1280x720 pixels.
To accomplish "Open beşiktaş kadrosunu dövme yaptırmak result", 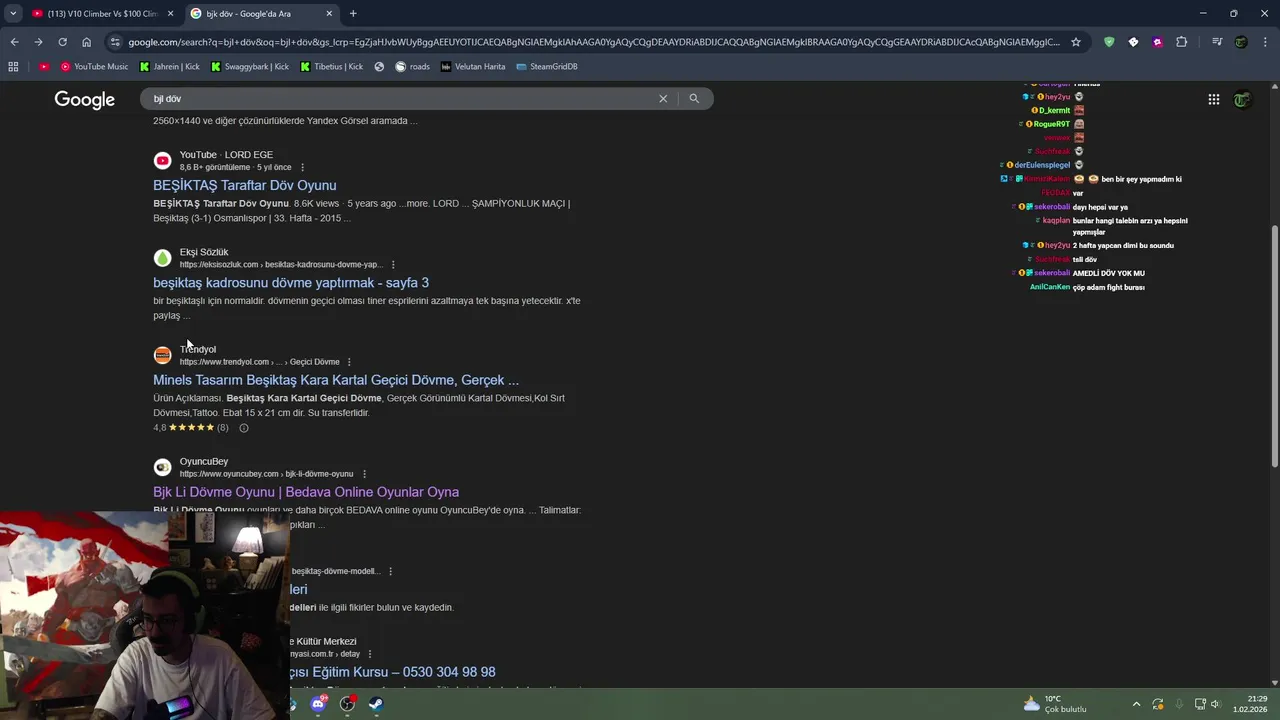I will pyautogui.click(x=291, y=283).
